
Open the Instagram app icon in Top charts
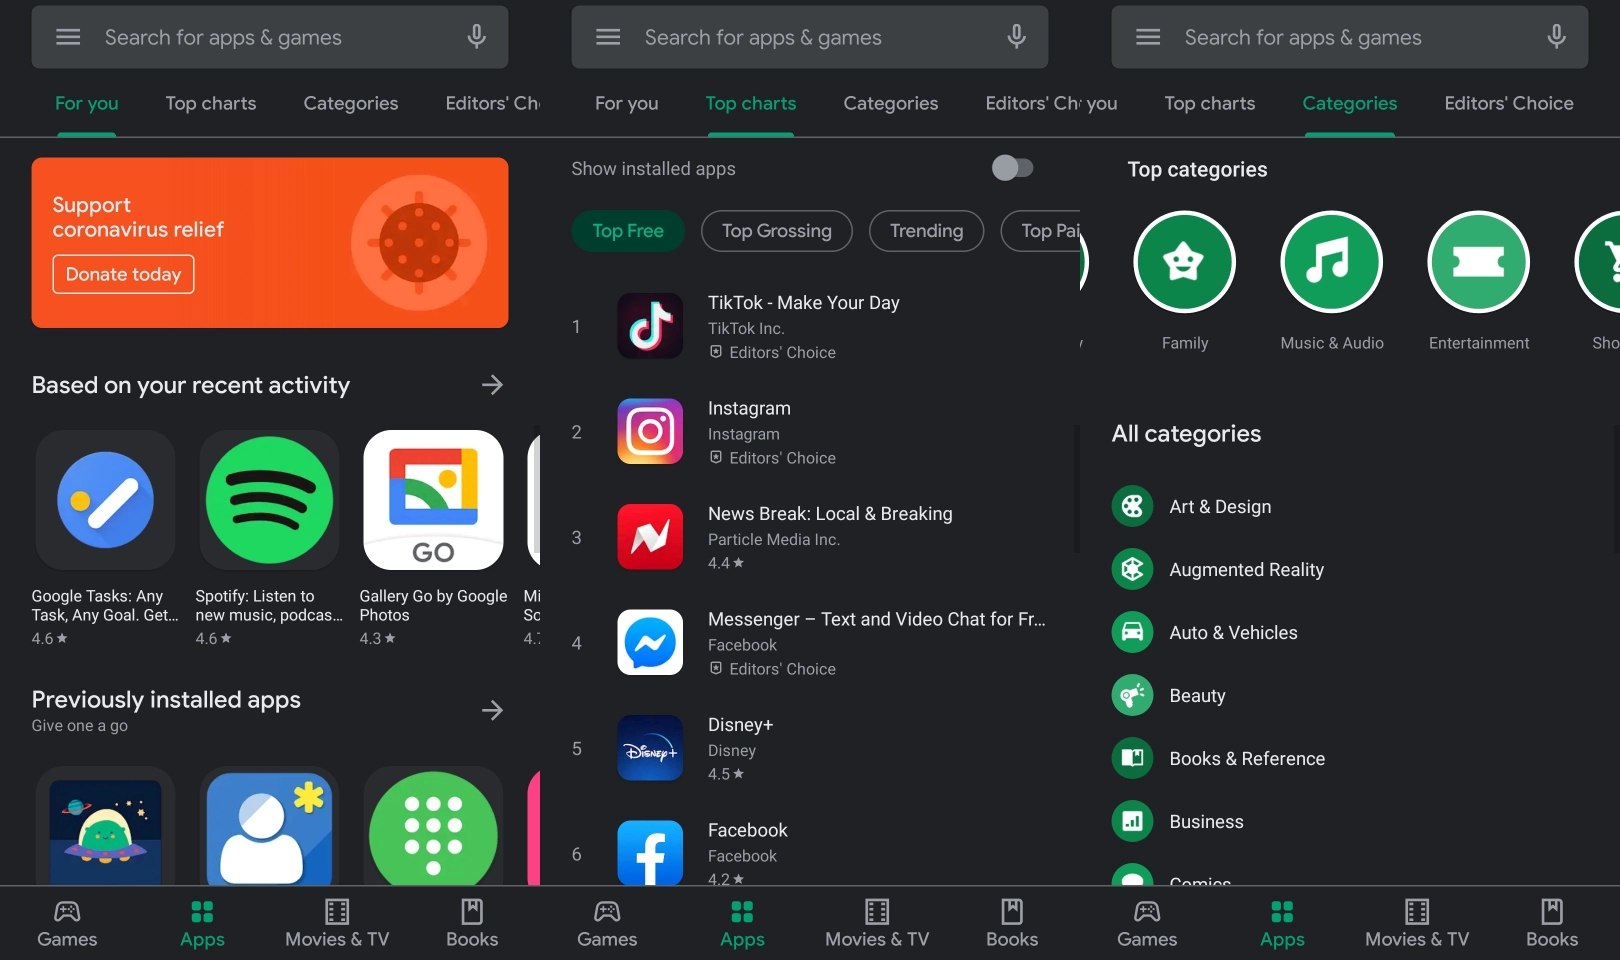[x=650, y=432]
